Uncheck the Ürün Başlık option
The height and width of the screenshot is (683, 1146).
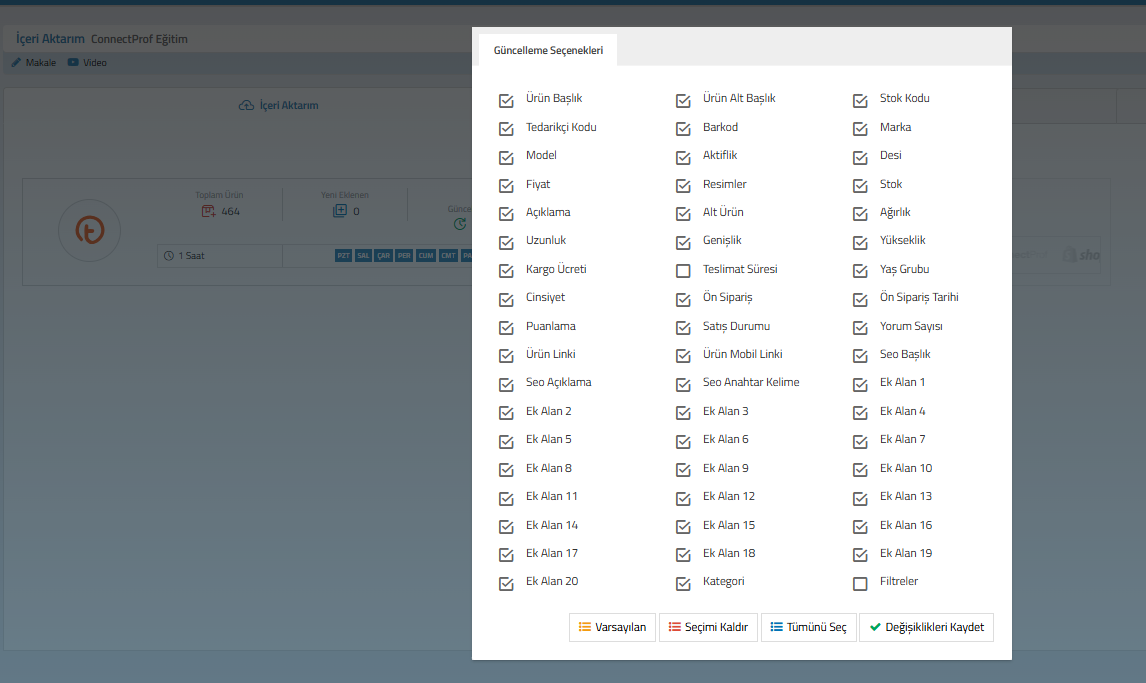click(506, 100)
